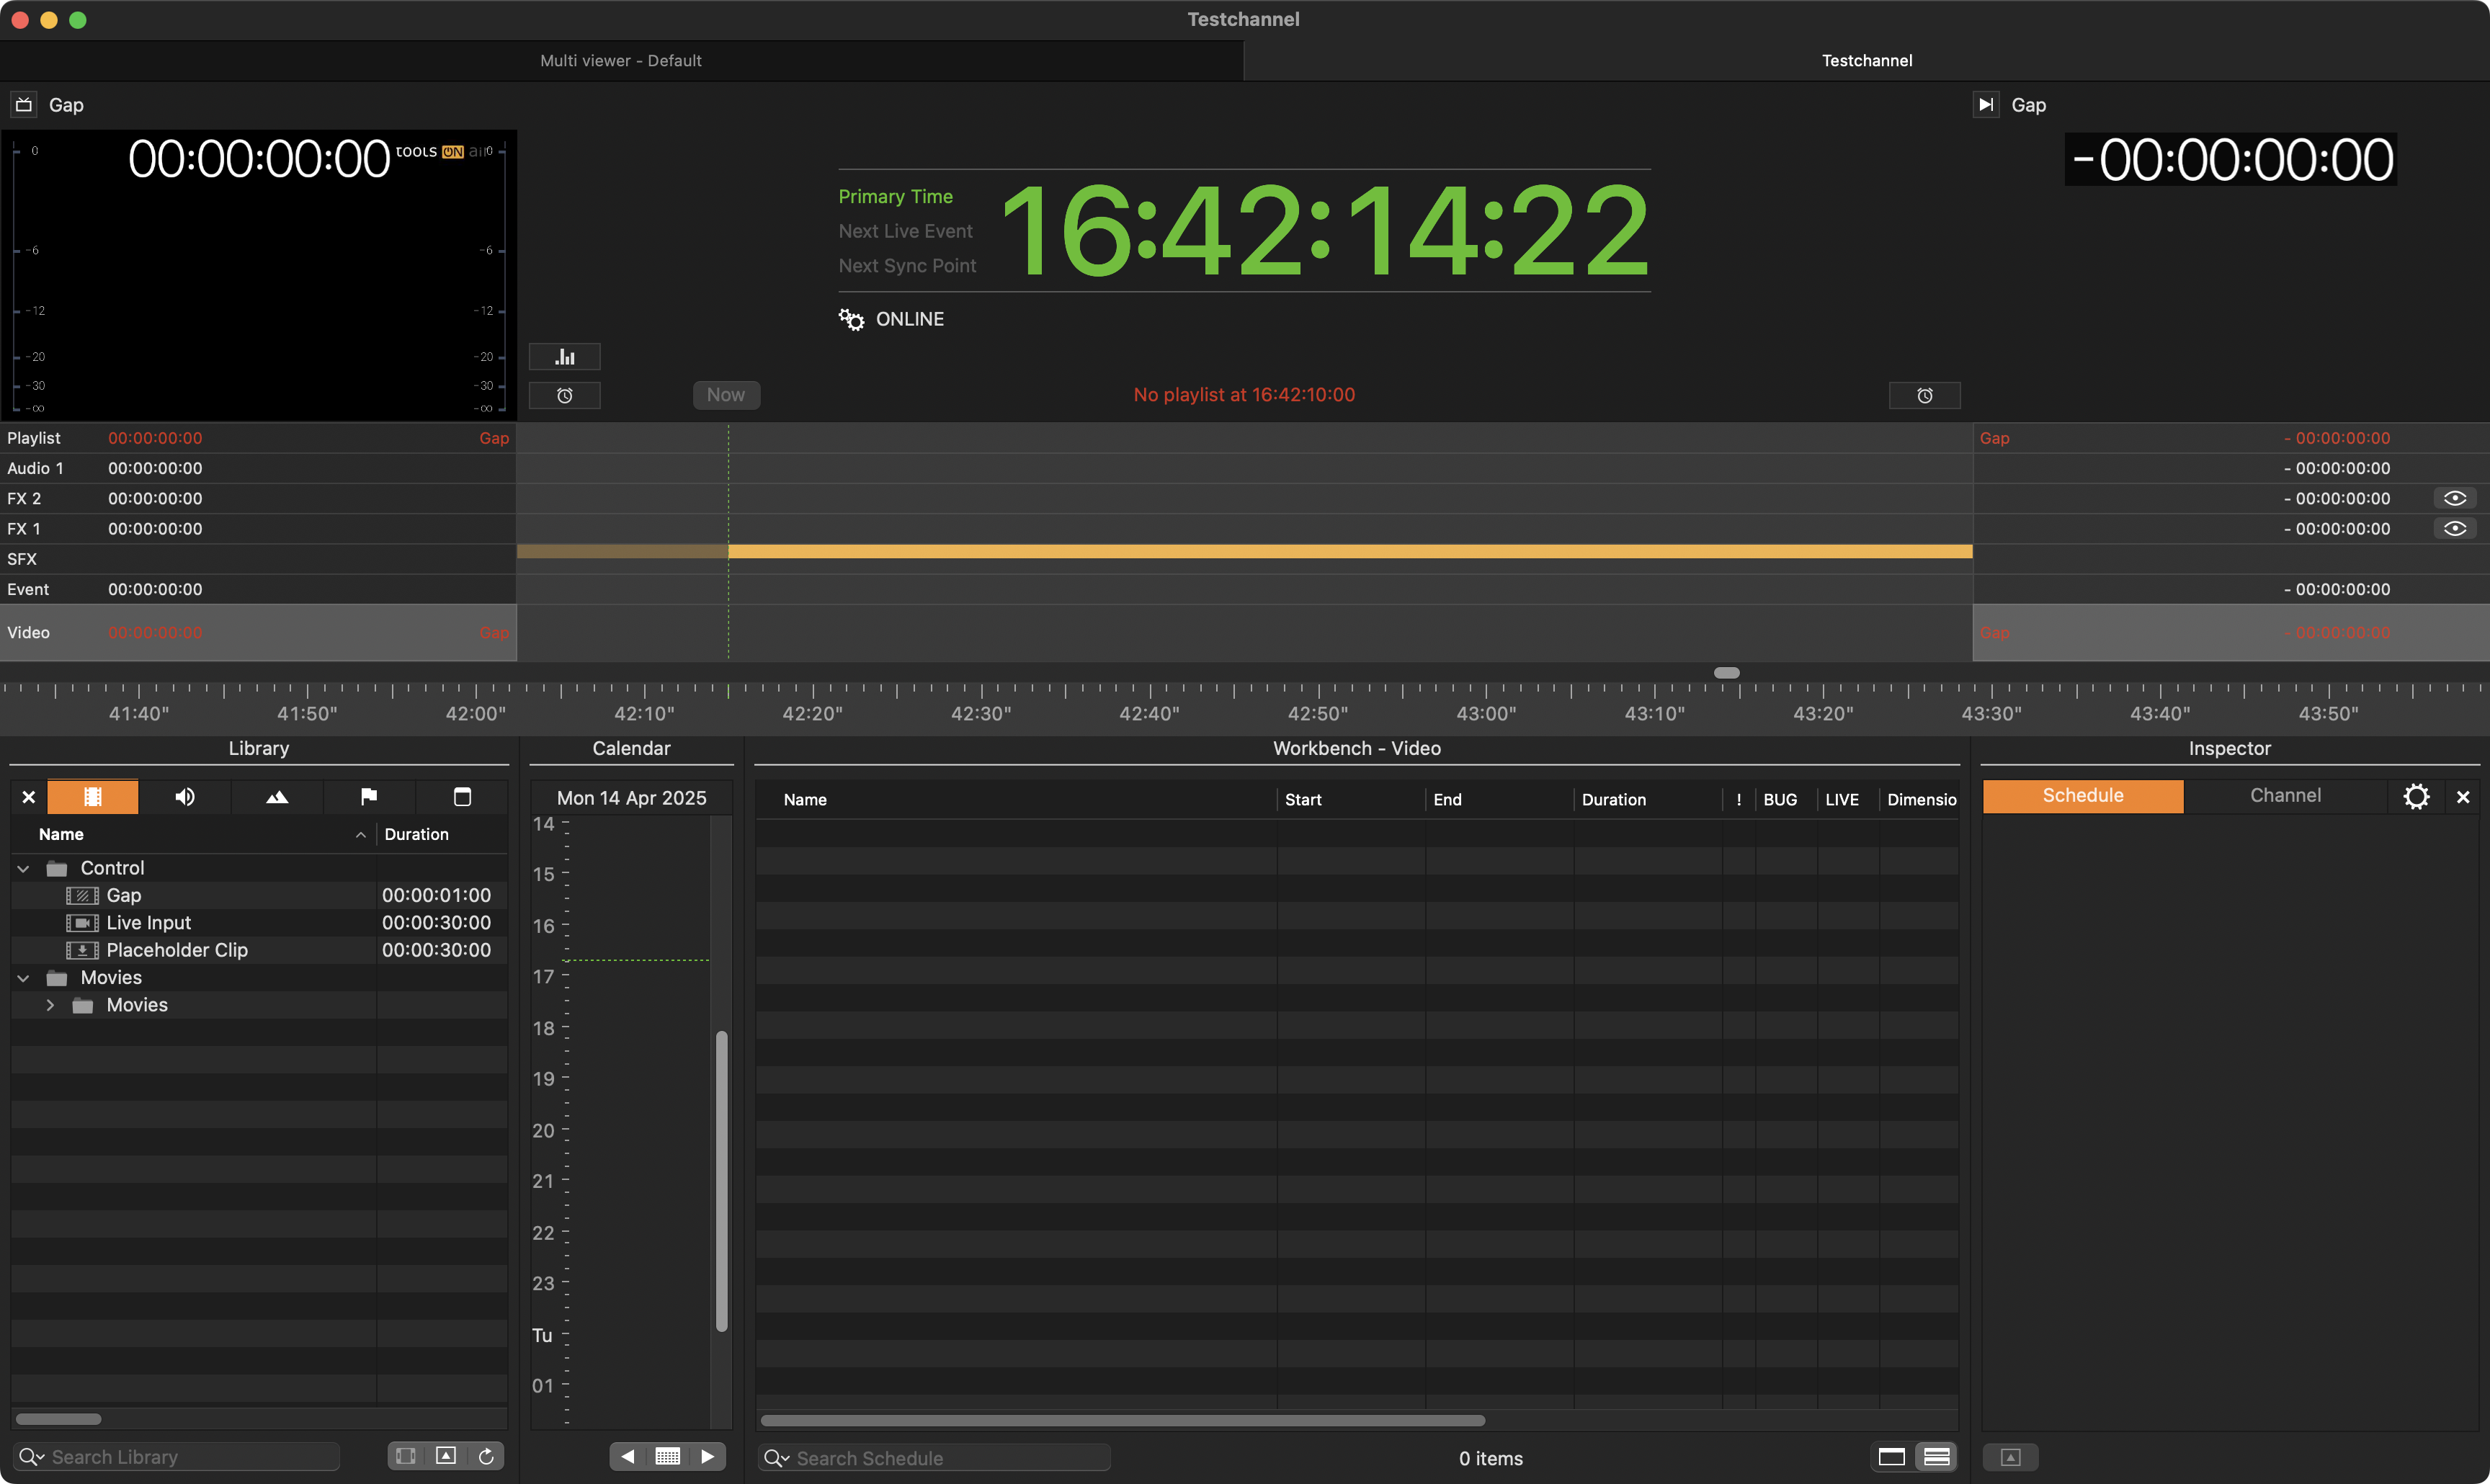2490x1484 pixels.
Task: Select the Video layer row
Action: coord(258,632)
